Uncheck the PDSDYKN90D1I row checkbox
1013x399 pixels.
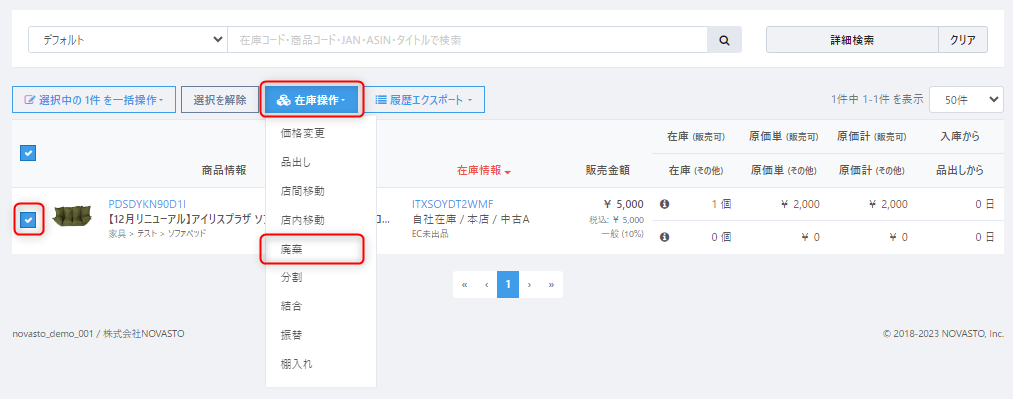(28, 220)
